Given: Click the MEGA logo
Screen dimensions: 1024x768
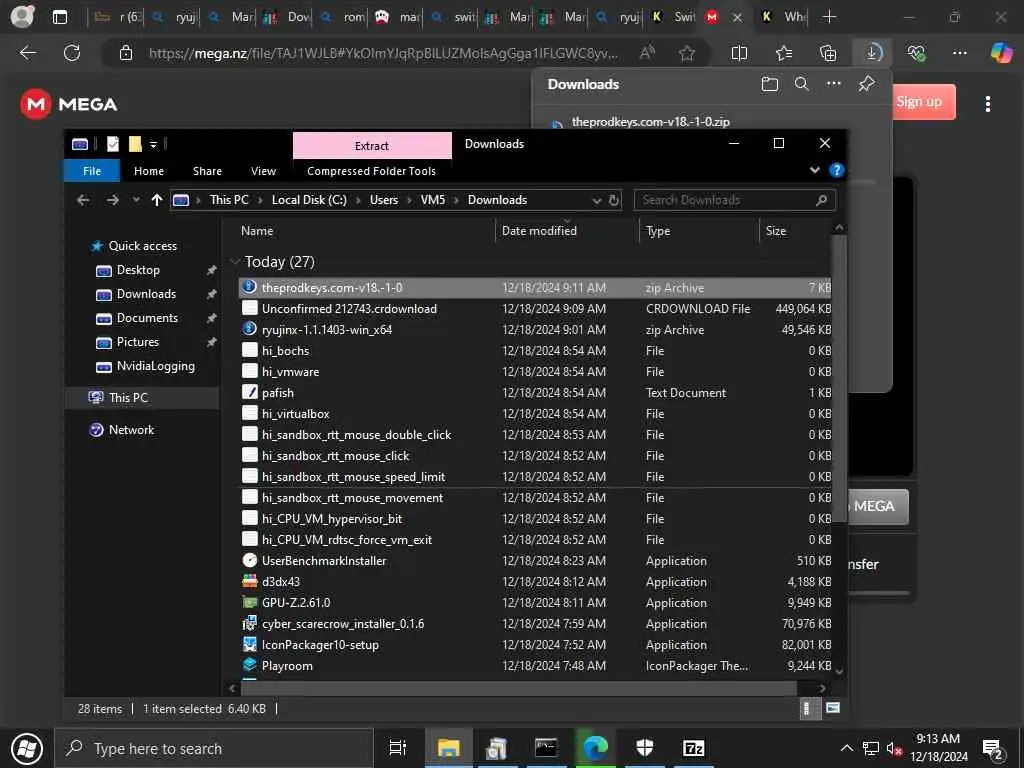Looking at the screenshot, I should click(69, 104).
